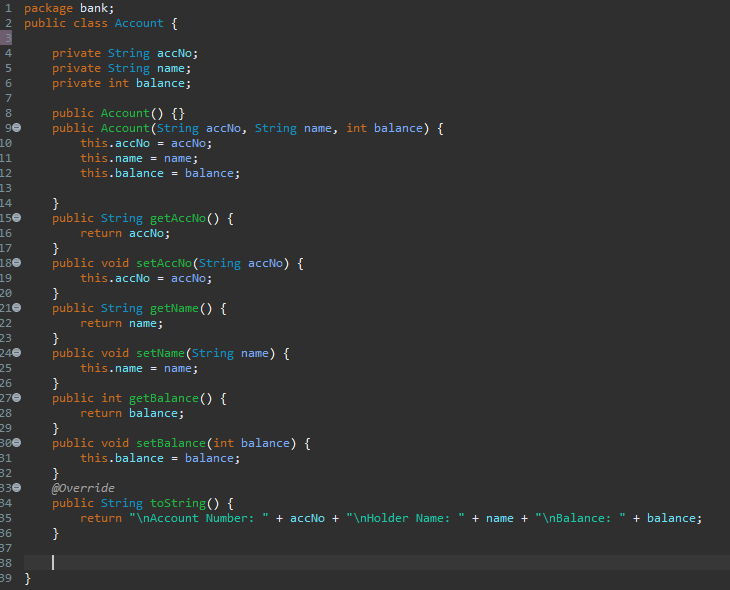This screenshot has width=730, height=590.
Task: Click the string "\nHolder Name: " on line 35
Action: point(405,518)
